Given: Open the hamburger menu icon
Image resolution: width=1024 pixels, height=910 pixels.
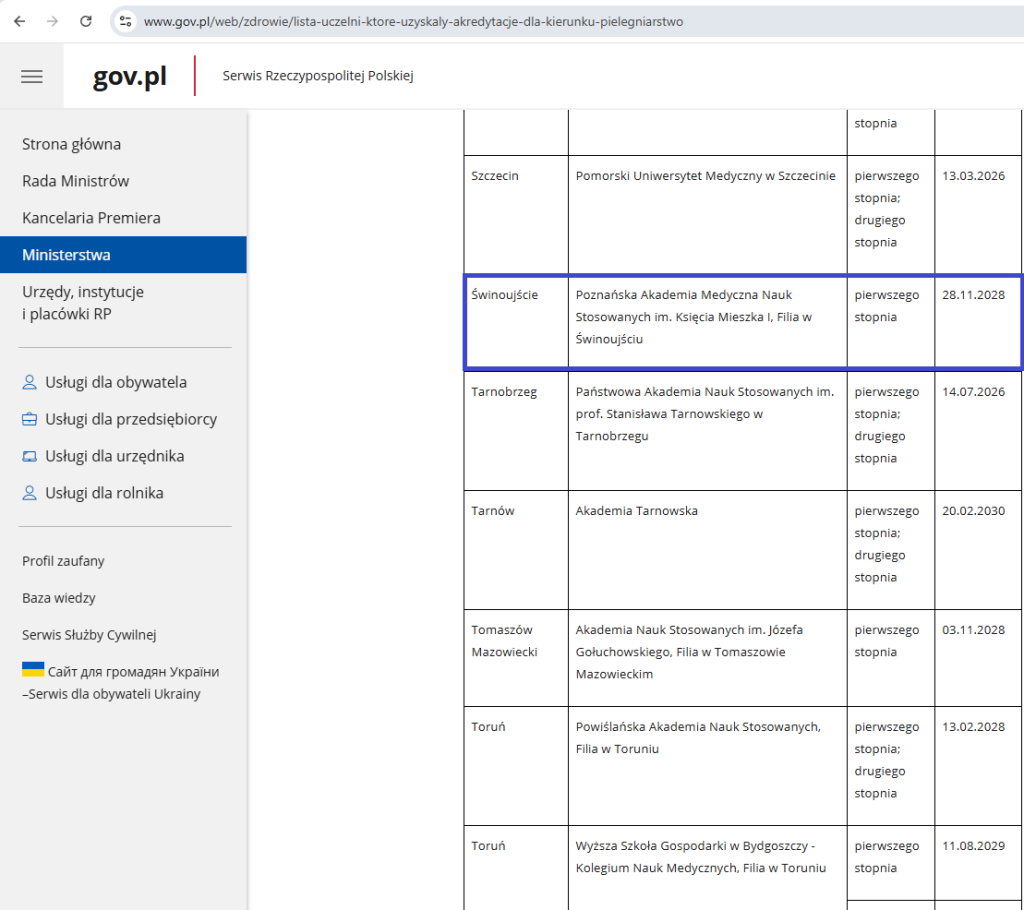Looking at the screenshot, I should click(32, 76).
